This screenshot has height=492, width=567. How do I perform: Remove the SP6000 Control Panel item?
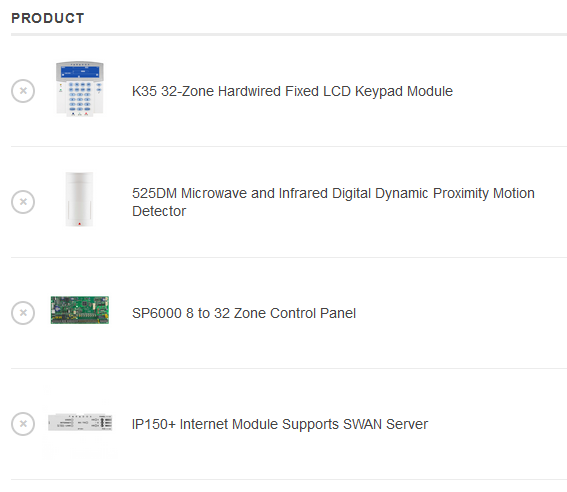23,313
